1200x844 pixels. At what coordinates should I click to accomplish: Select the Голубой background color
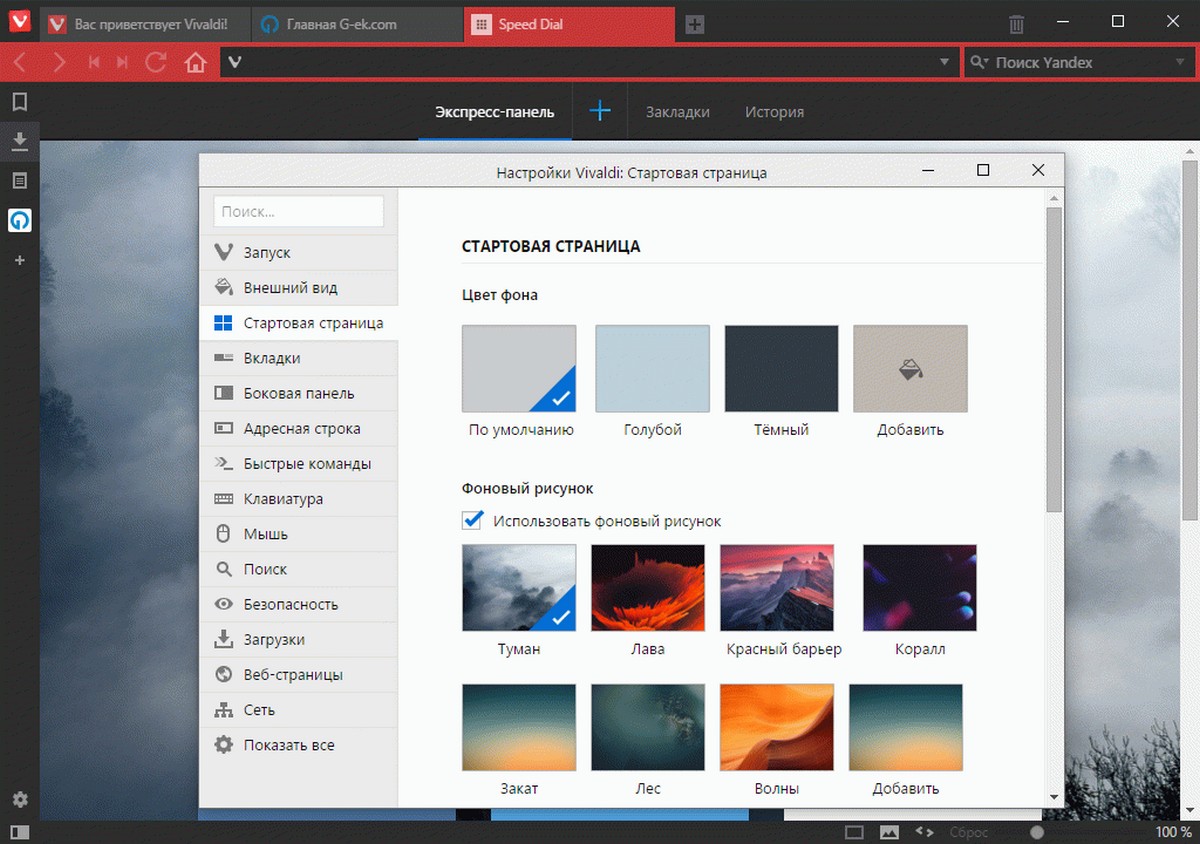click(652, 368)
